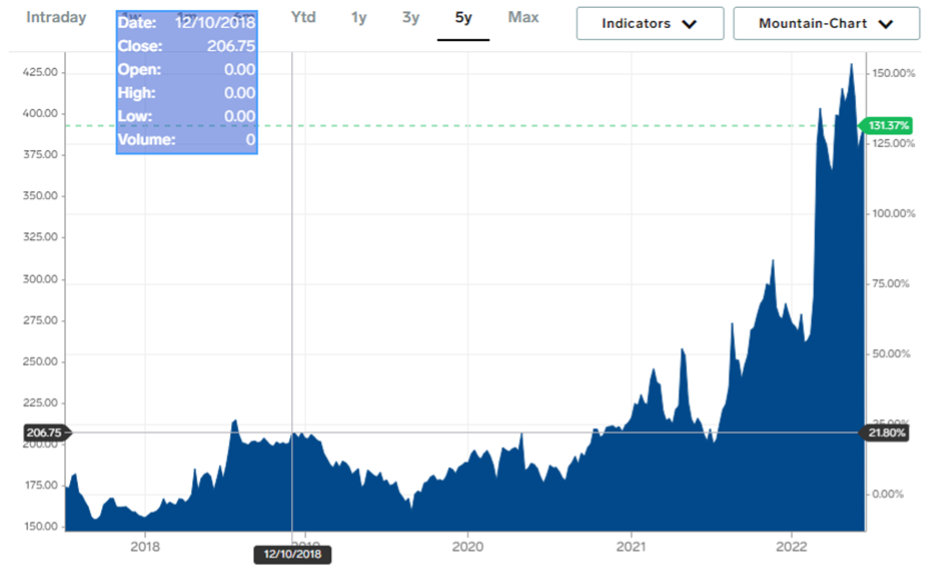Select the Ytd time range

pyautogui.click(x=303, y=17)
